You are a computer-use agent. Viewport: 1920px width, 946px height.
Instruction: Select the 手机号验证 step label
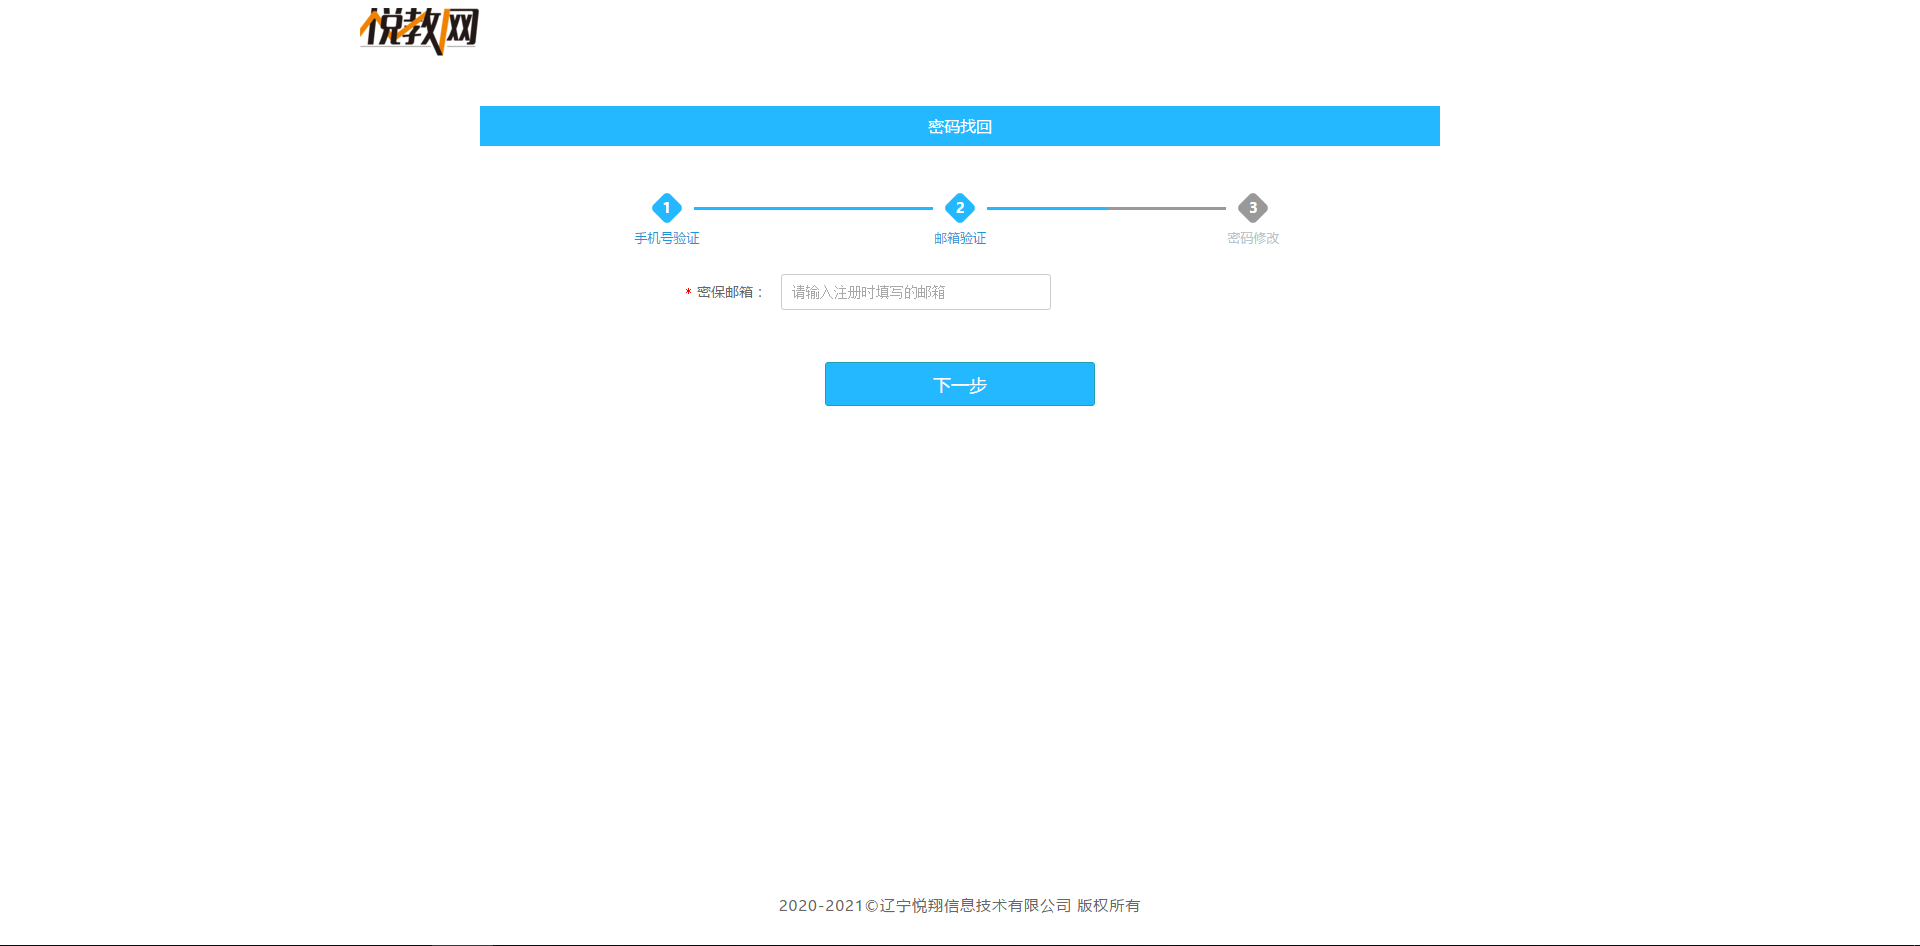pyautogui.click(x=667, y=238)
